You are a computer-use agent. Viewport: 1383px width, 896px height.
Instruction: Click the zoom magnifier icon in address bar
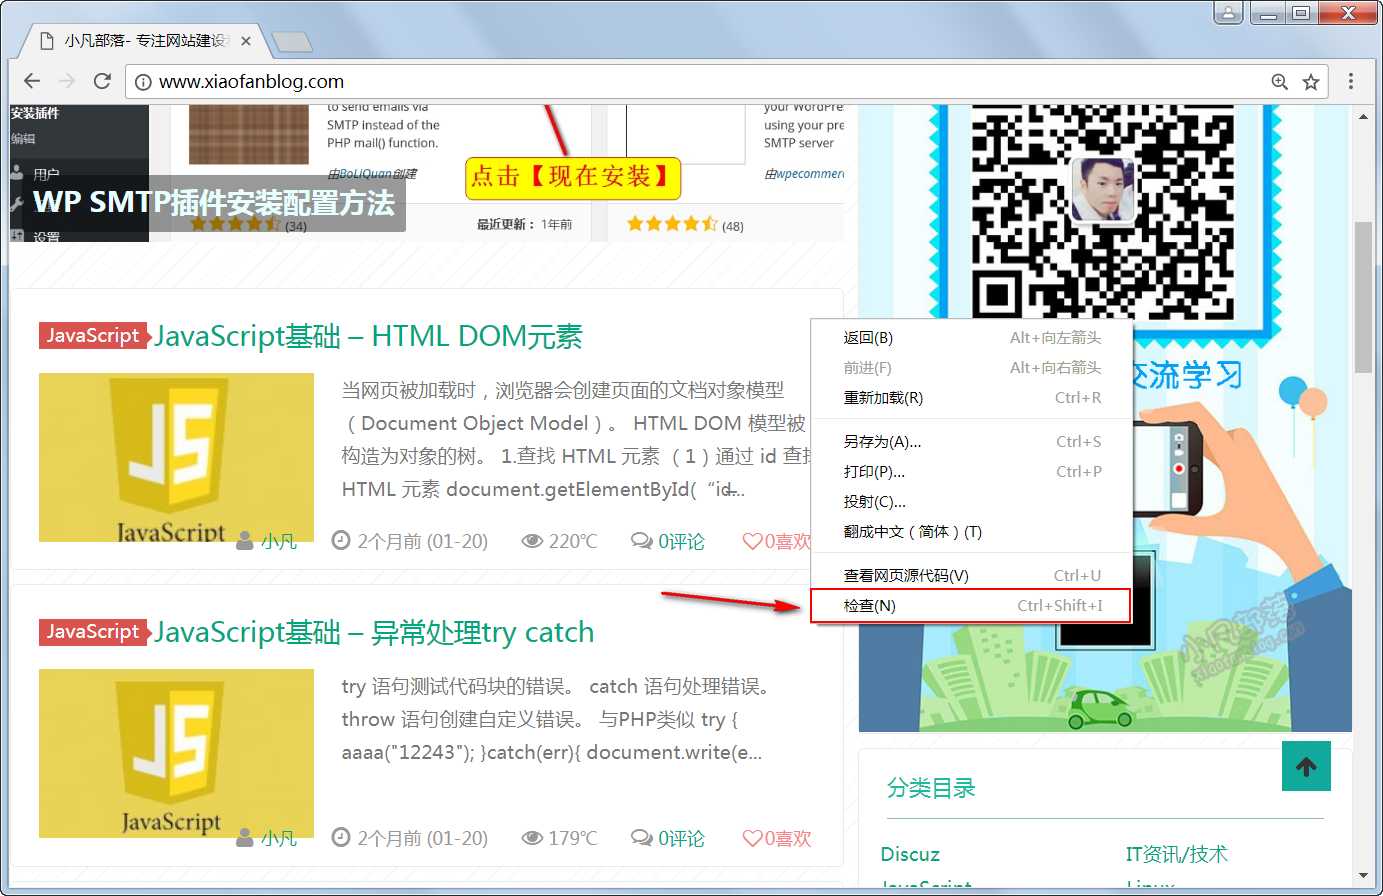[x=1279, y=82]
